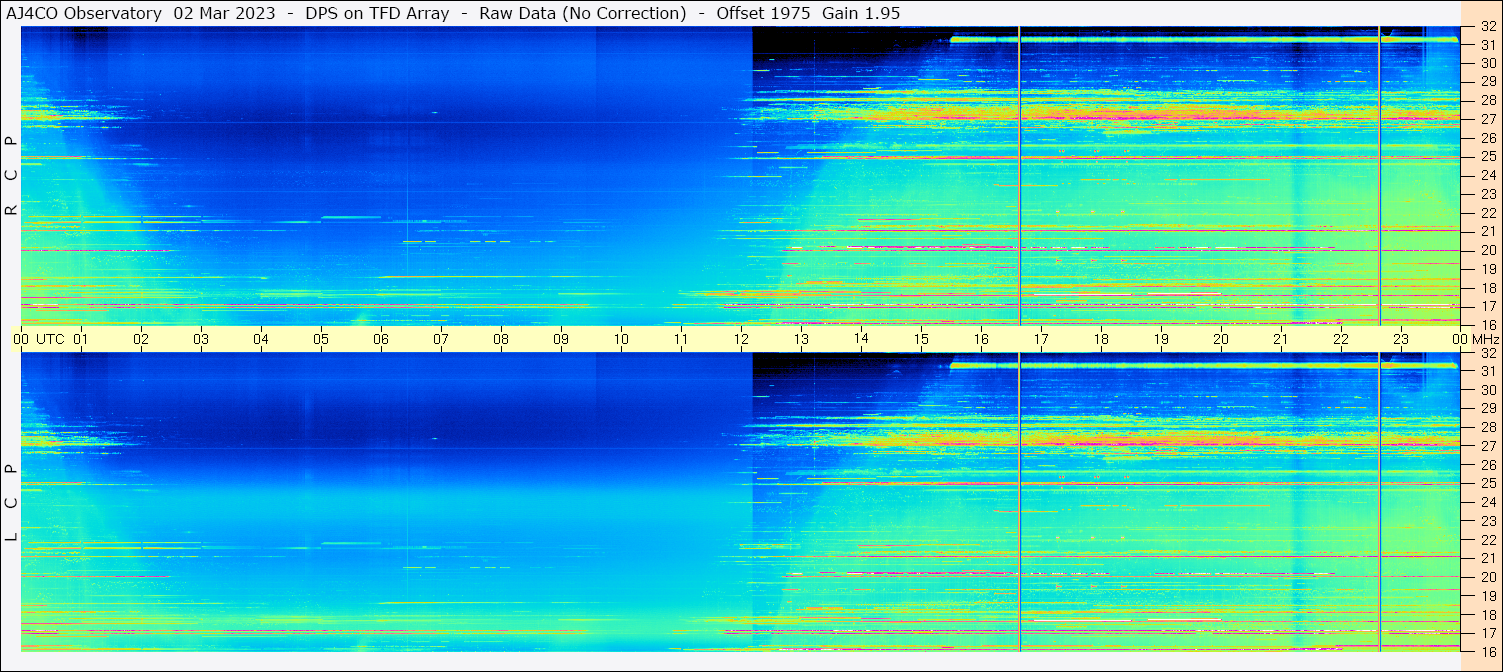This screenshot has height=672, width=1503.
Task: Pick the 23 hour marker on time axis
Action: pyautogui.click(x=1401, y=339)
